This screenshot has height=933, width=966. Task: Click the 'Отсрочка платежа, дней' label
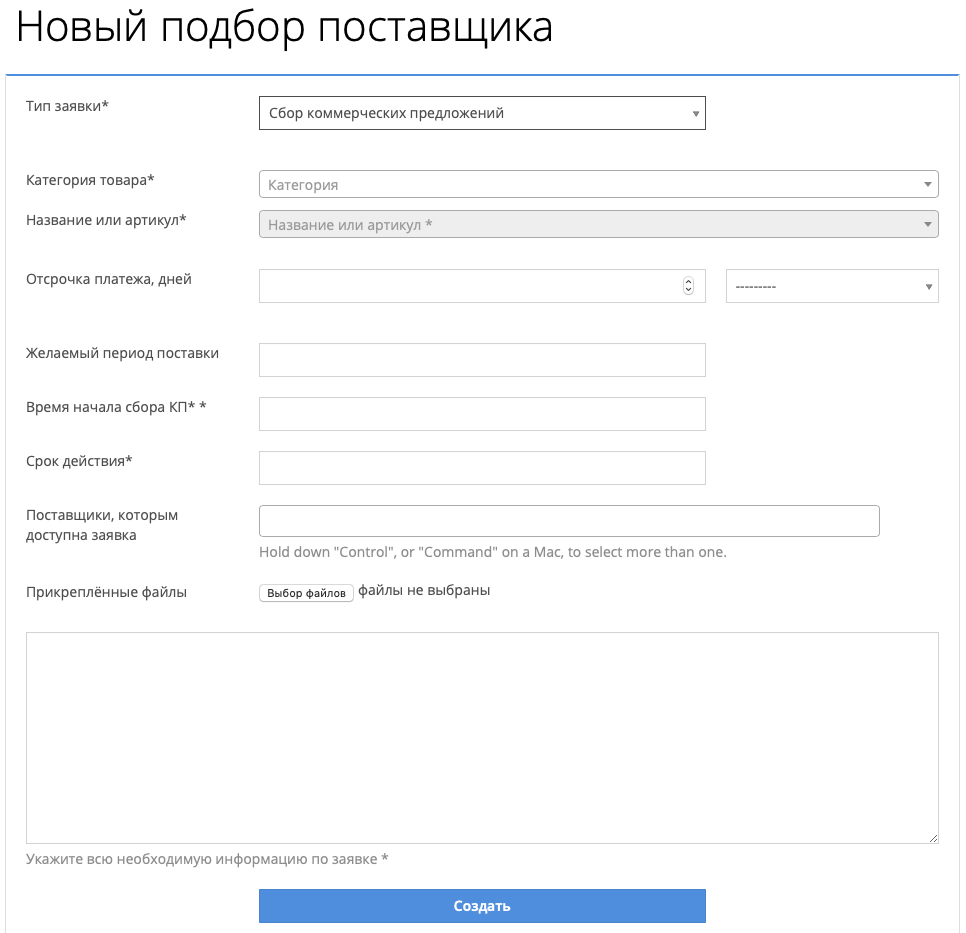[x=109, y=279]
